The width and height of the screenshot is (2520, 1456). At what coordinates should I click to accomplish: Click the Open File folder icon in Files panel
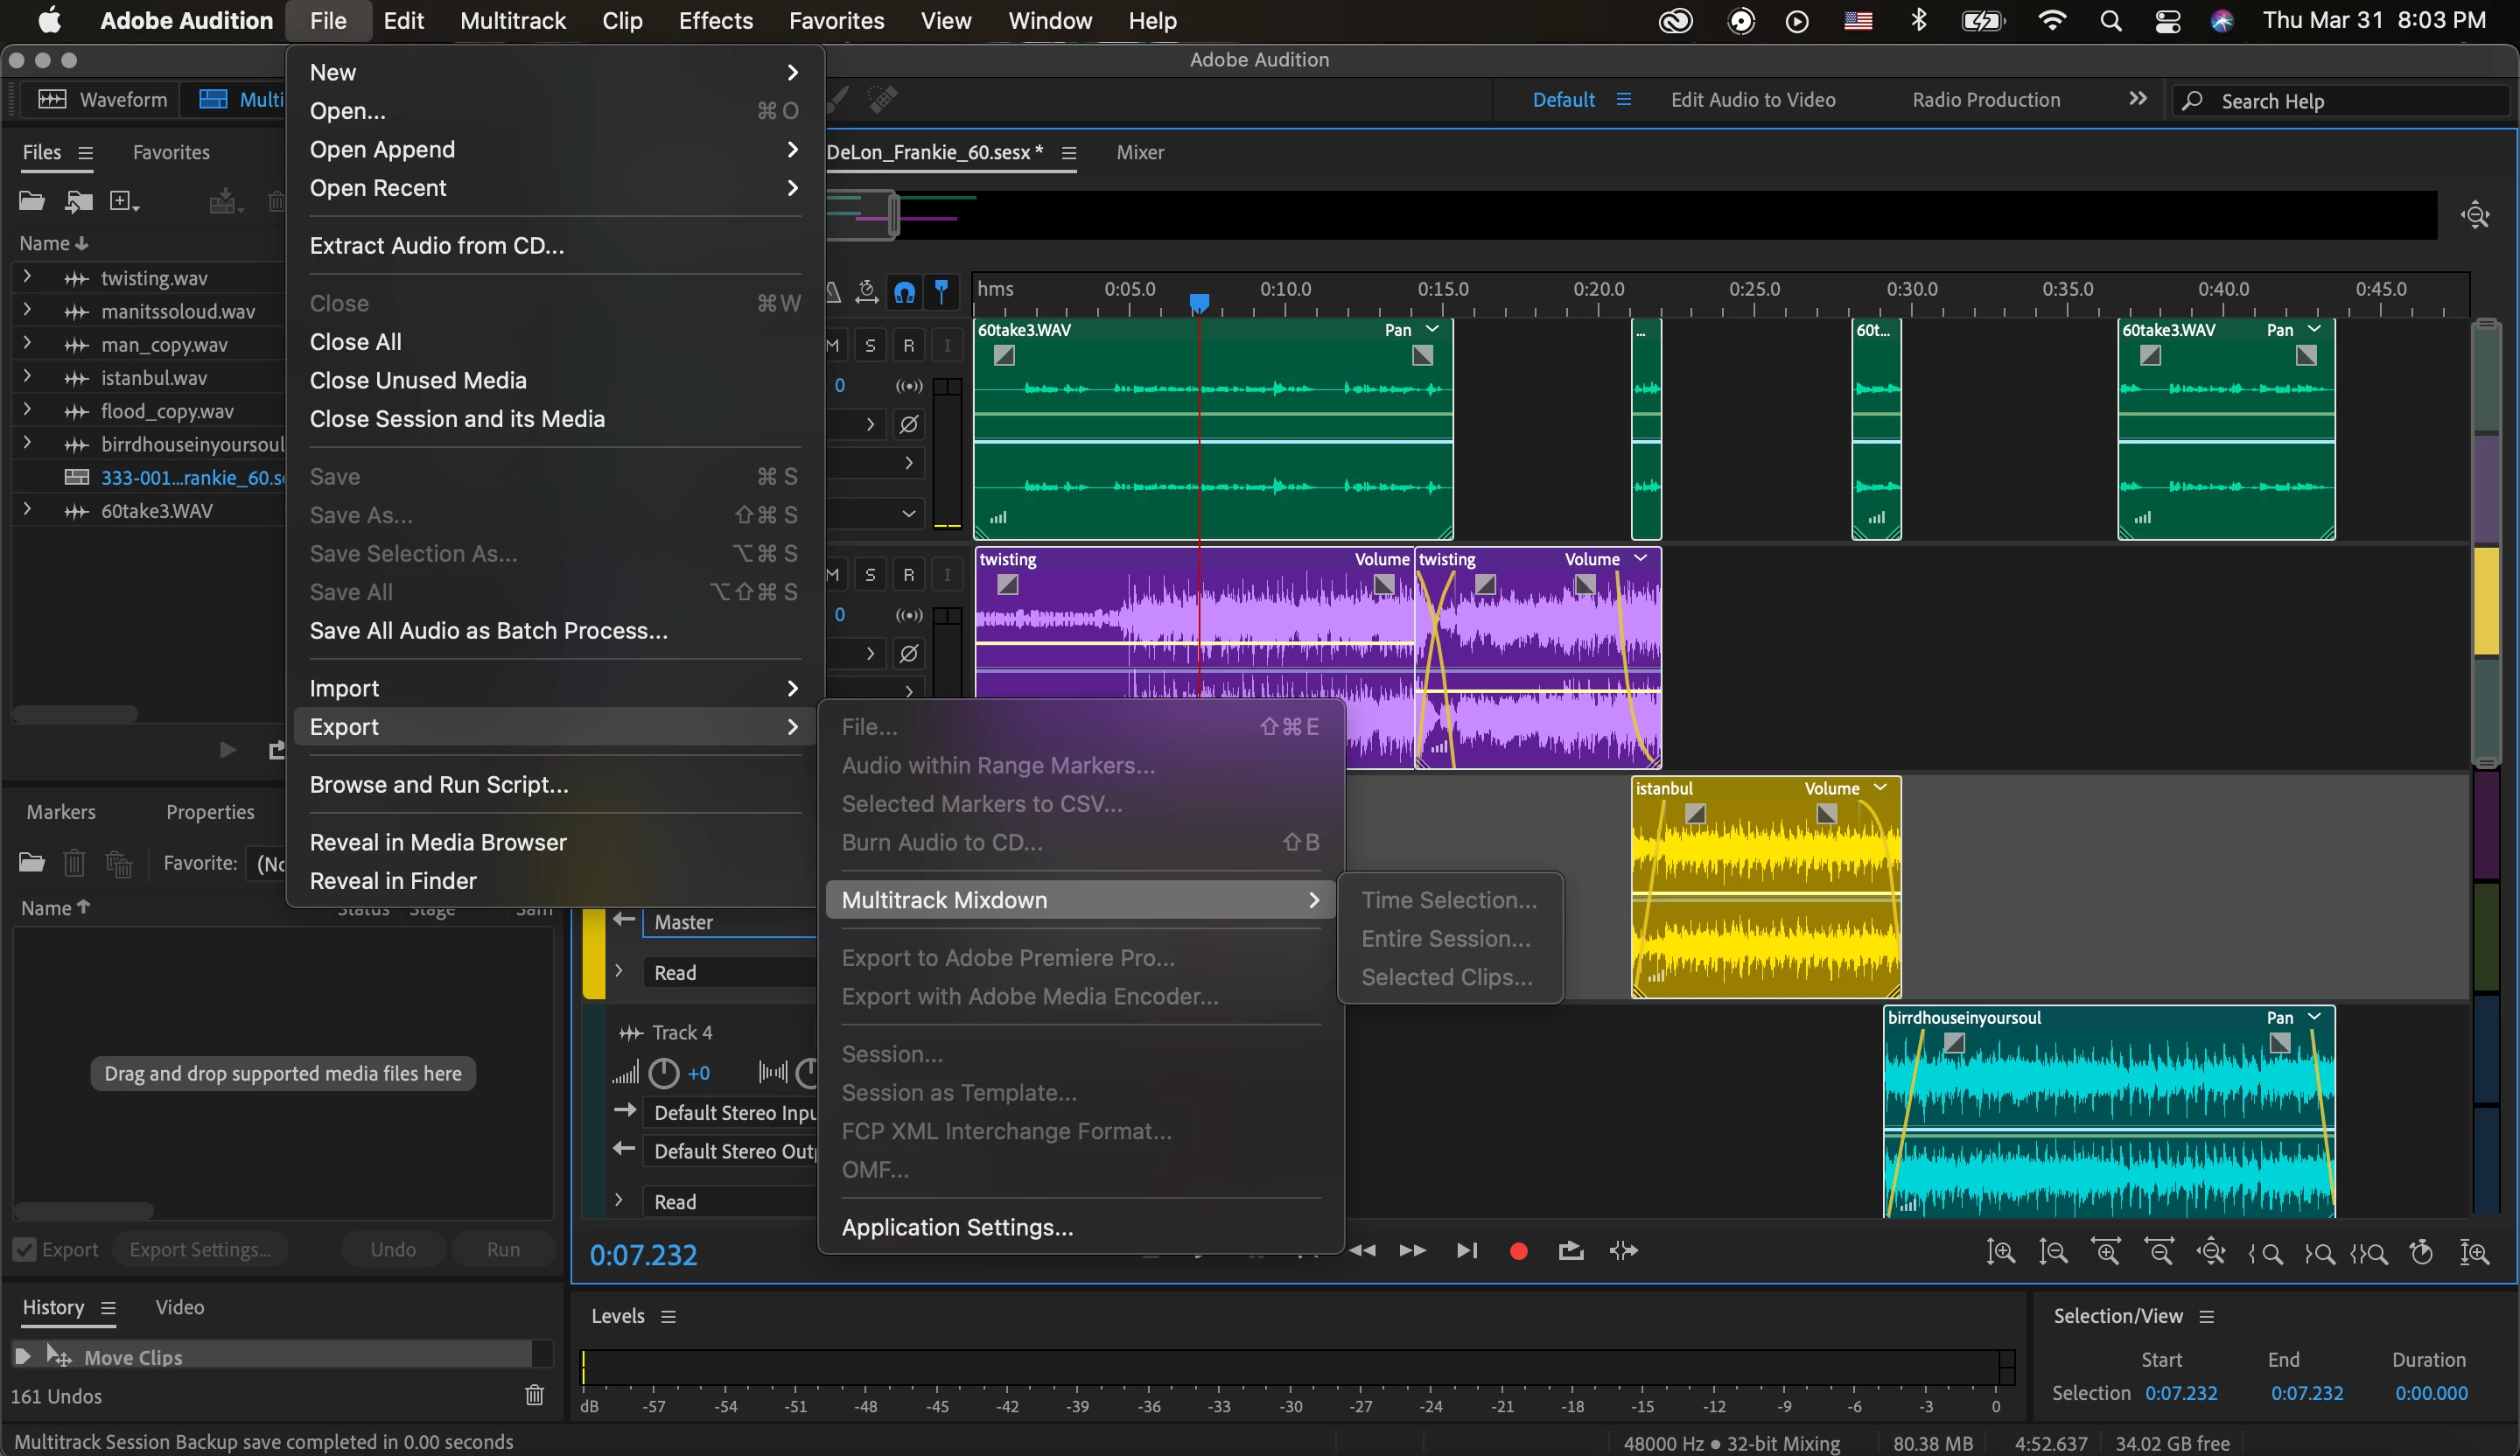[x=32, y=202]
